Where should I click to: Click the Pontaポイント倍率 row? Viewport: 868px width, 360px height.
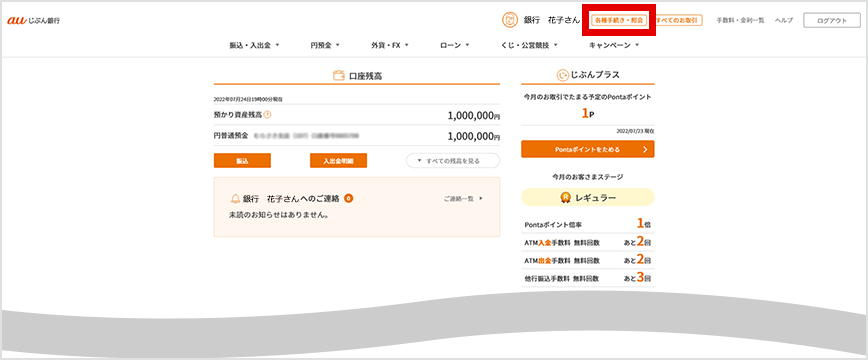[587, 224]
